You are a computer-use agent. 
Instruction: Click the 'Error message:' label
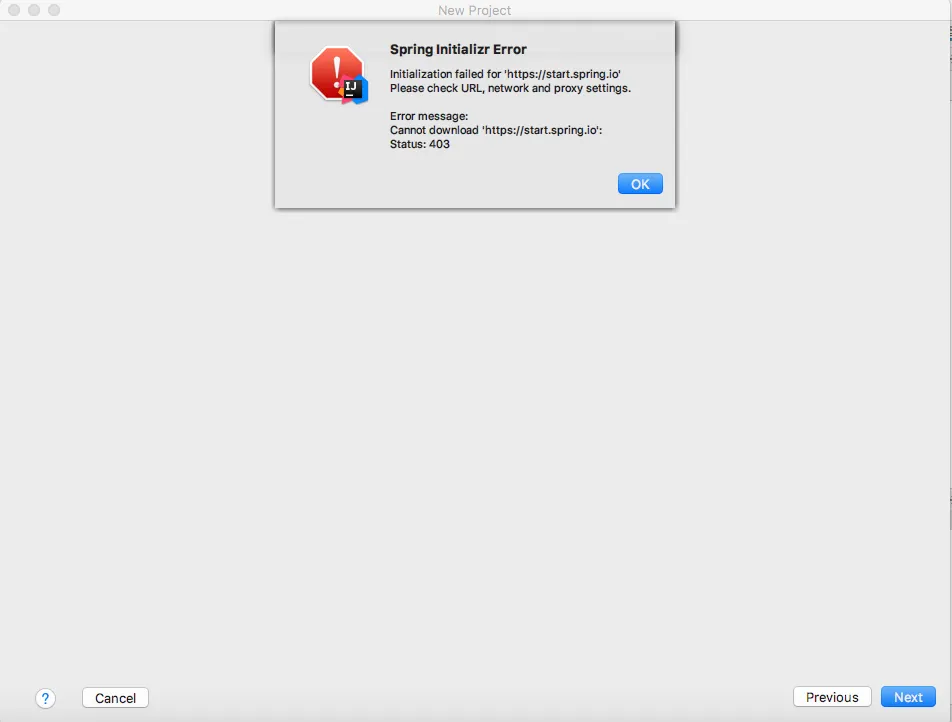(x=429, y=116)
